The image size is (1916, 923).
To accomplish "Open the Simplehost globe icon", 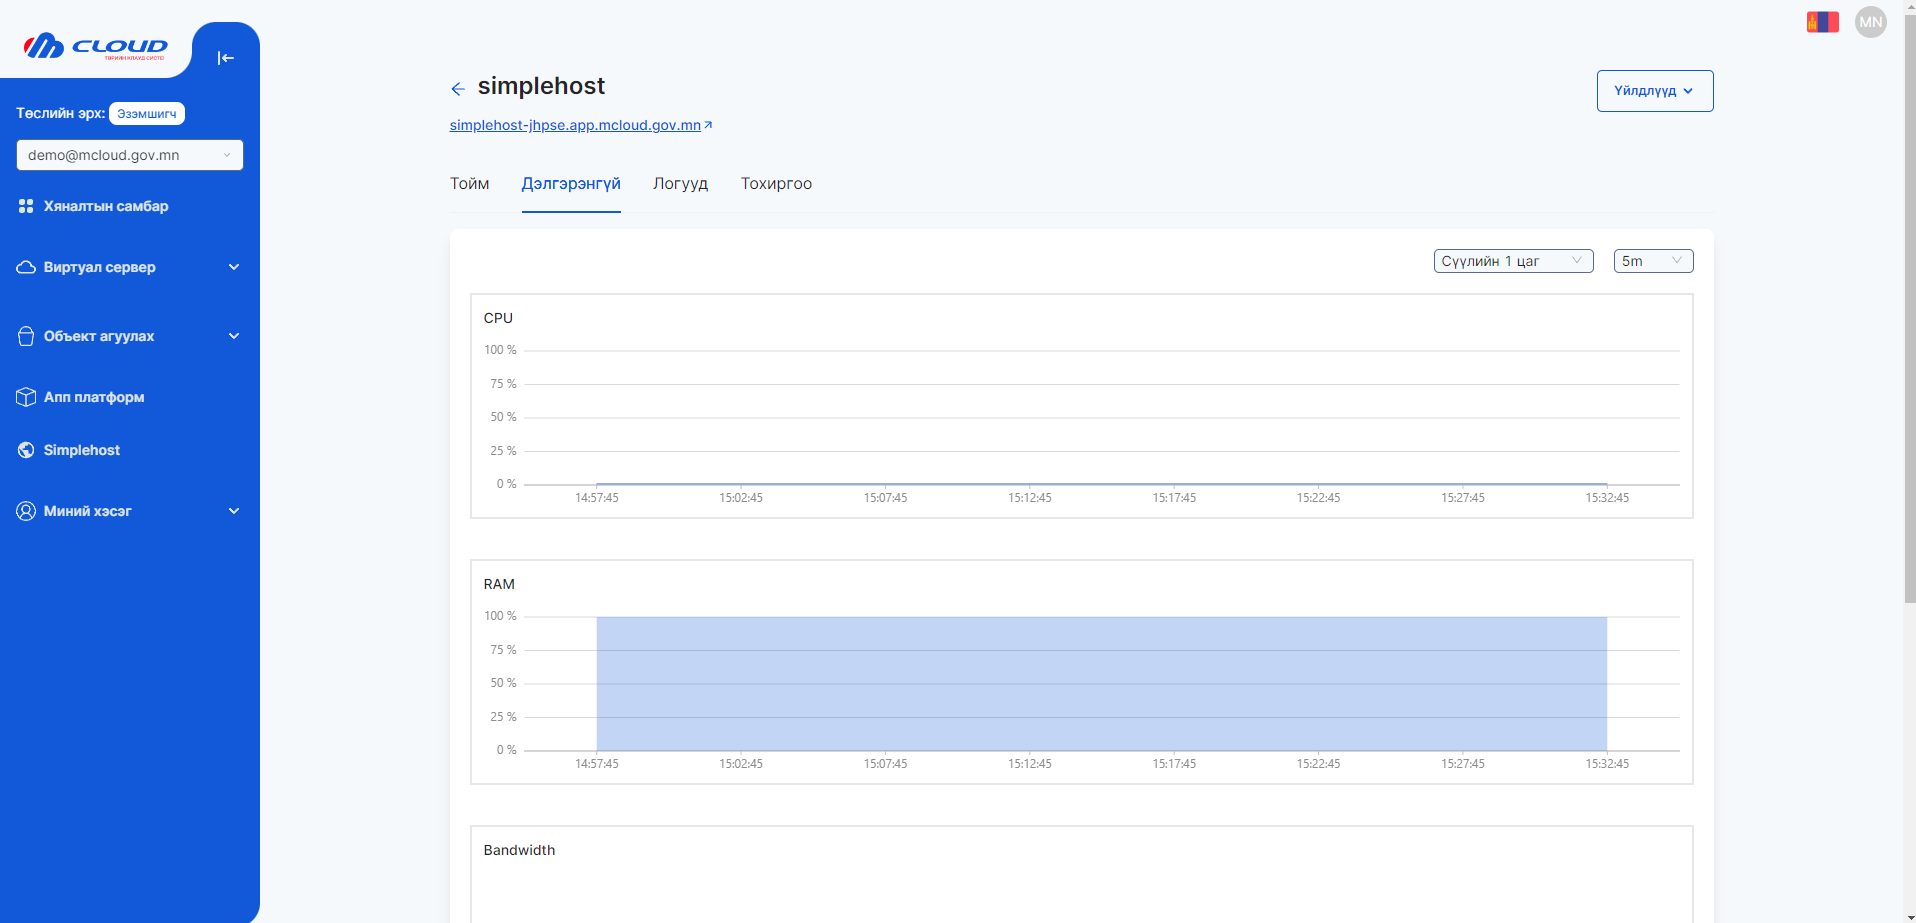I will click(x=25, y=450).
